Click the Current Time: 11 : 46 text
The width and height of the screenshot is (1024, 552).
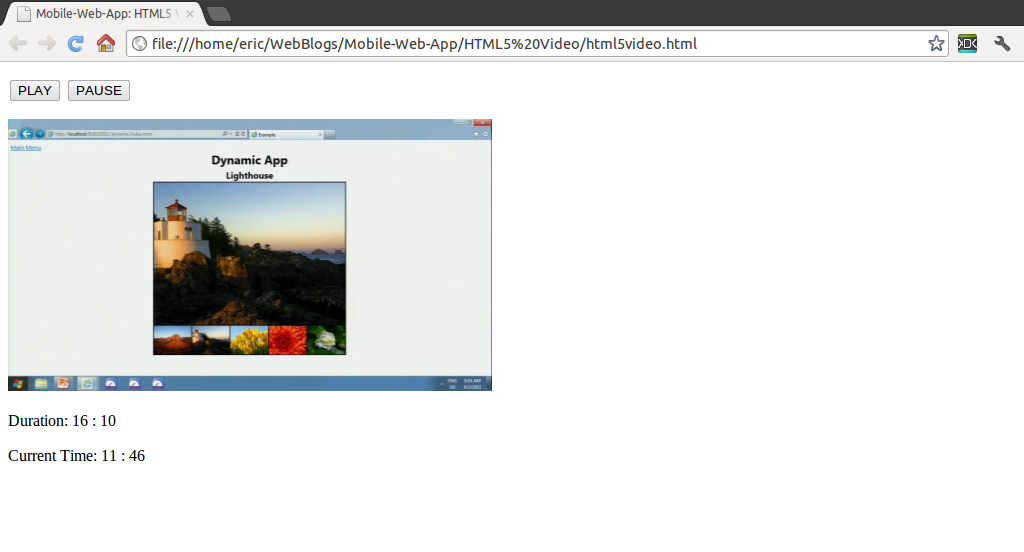(76, 456)
